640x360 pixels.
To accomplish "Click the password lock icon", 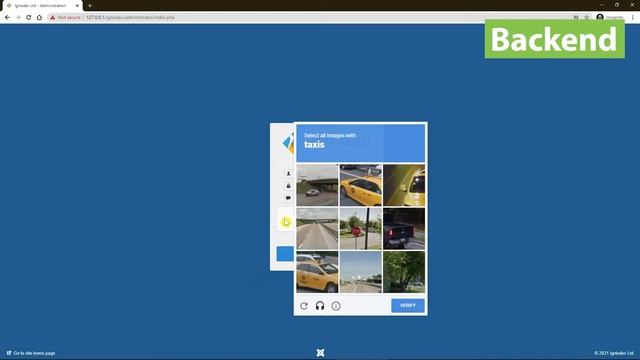I will pyautogui.click(x=288, y=186).
